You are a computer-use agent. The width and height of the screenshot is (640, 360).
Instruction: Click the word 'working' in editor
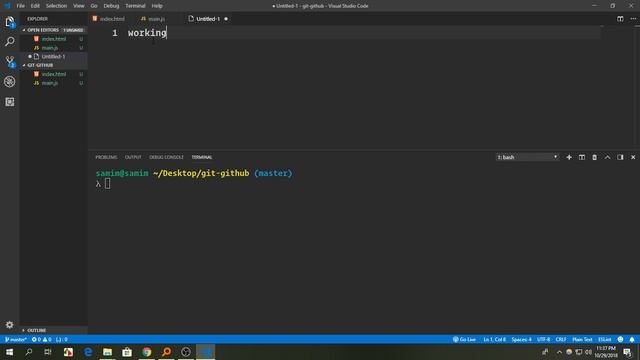tap(147, 33)
